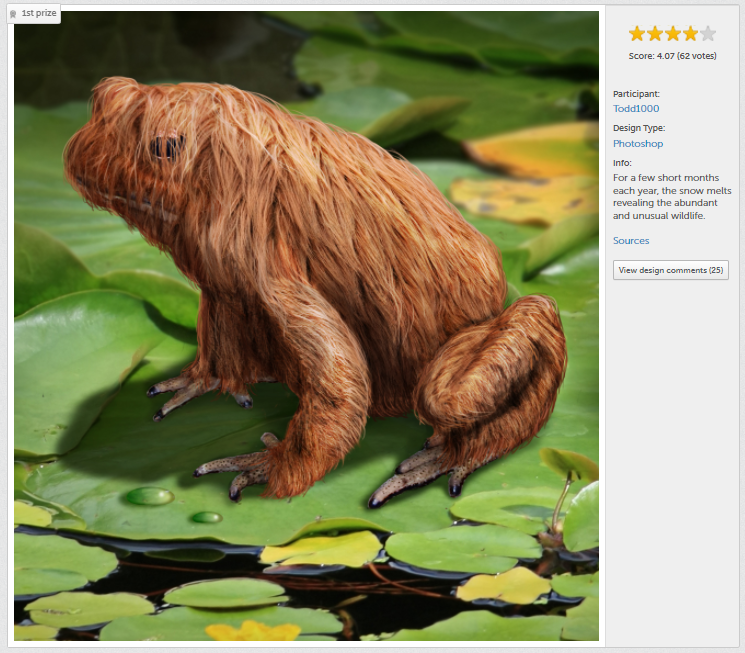Click the fourth rating star
The image size is (745, 653).
(690, 34)
